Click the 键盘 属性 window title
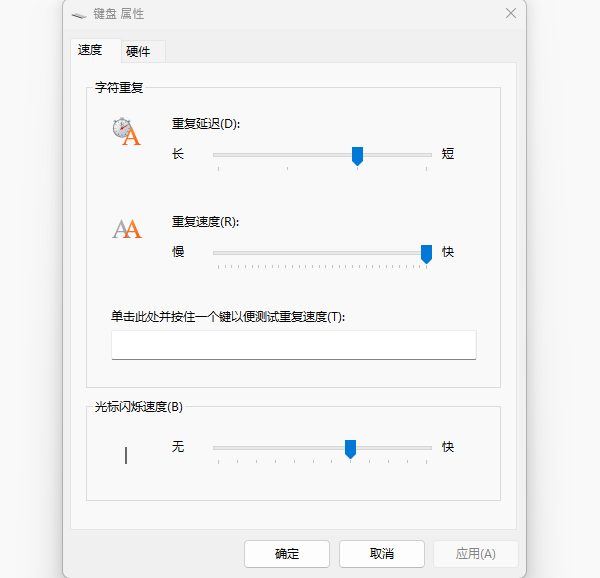Viewport: 600px width, 578px height. click(x=119, y=14)
